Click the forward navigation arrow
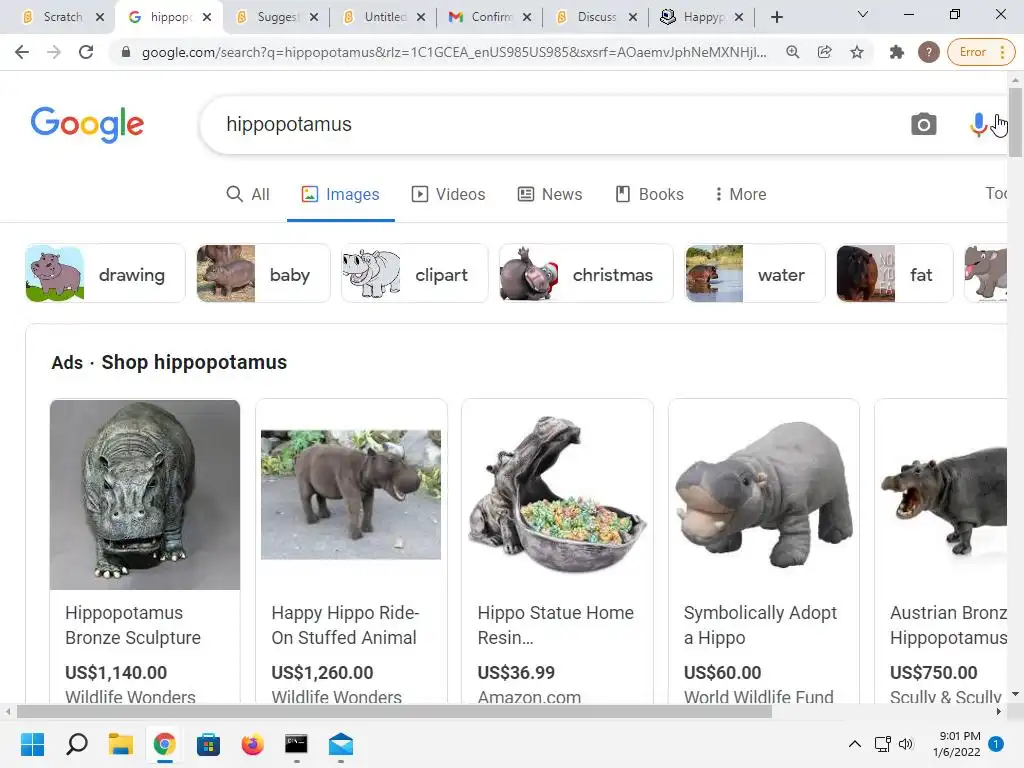Viewport: 1024px width, 768px height. pyautogui.click(x=54, y=52)
